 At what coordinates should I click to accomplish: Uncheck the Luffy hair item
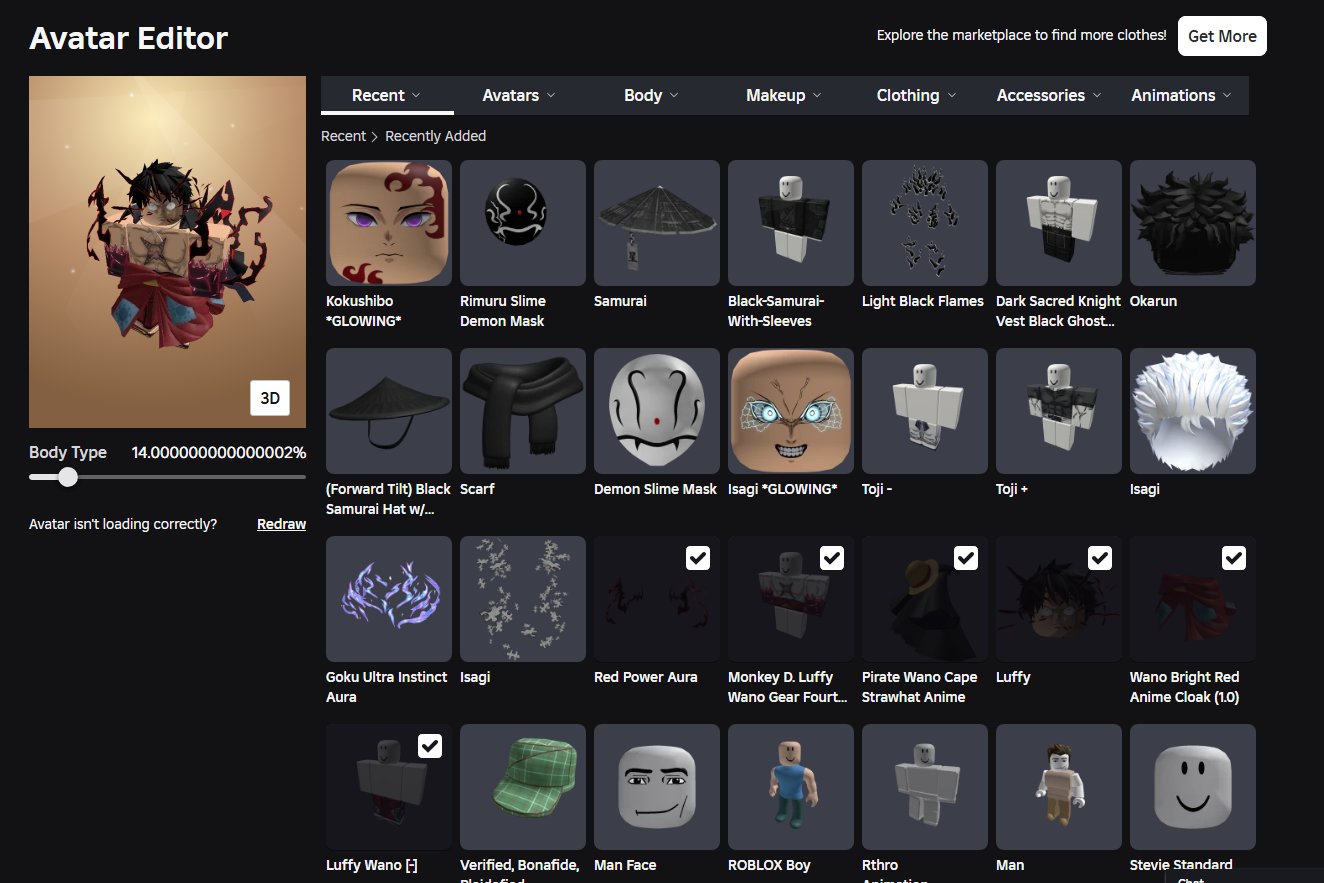pyautogui.click(x=1100, y=558)
